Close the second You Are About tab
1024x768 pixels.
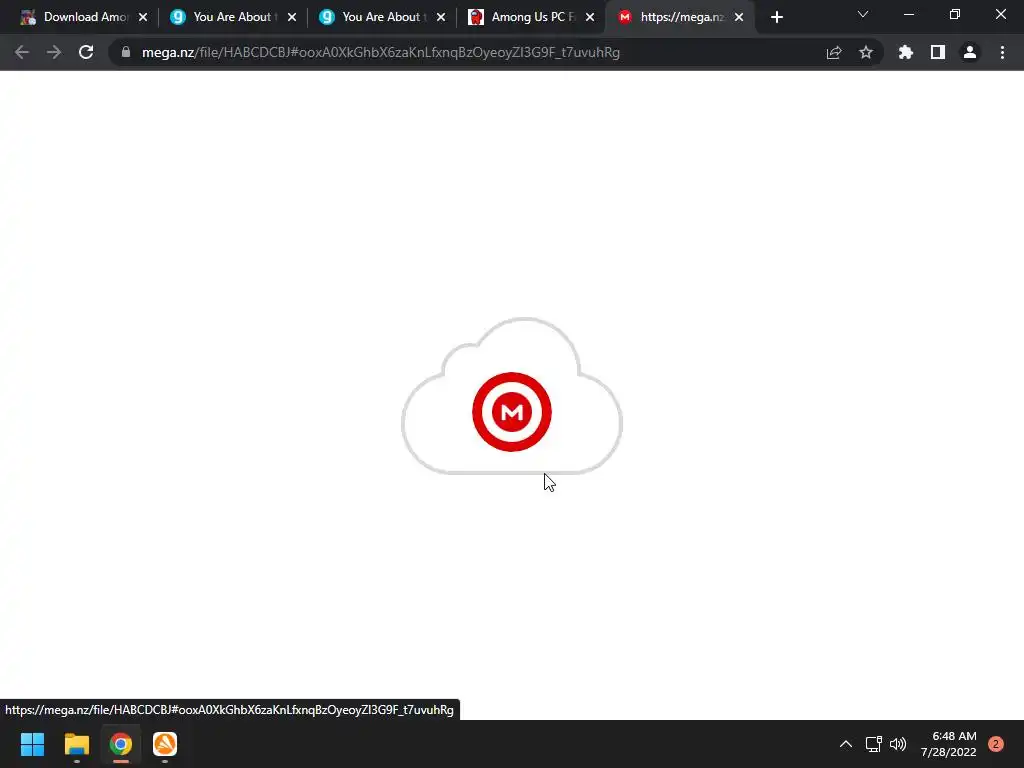[441, 17]
